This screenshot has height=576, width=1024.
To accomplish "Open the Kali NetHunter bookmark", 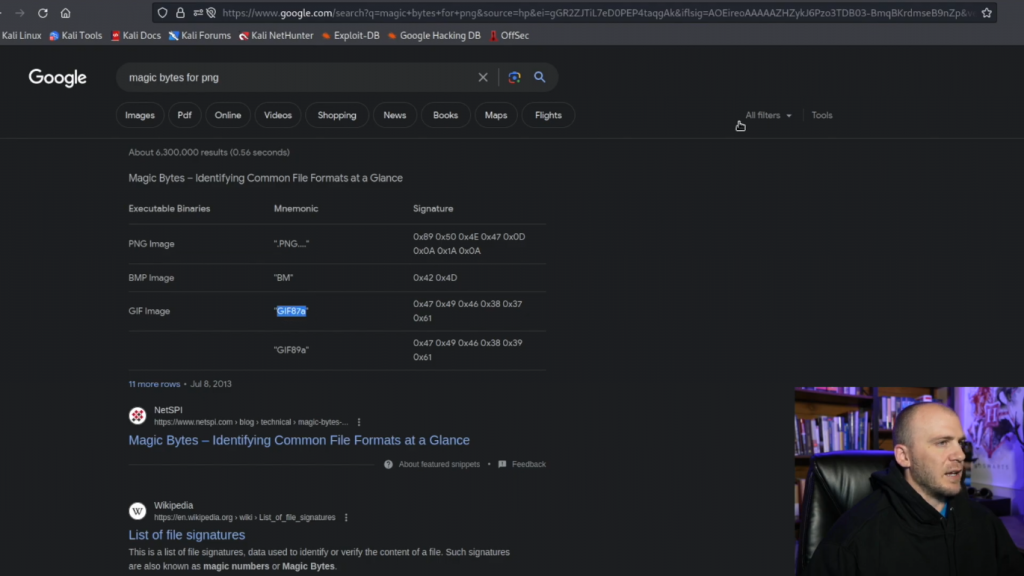I will [x=276, y=35].
